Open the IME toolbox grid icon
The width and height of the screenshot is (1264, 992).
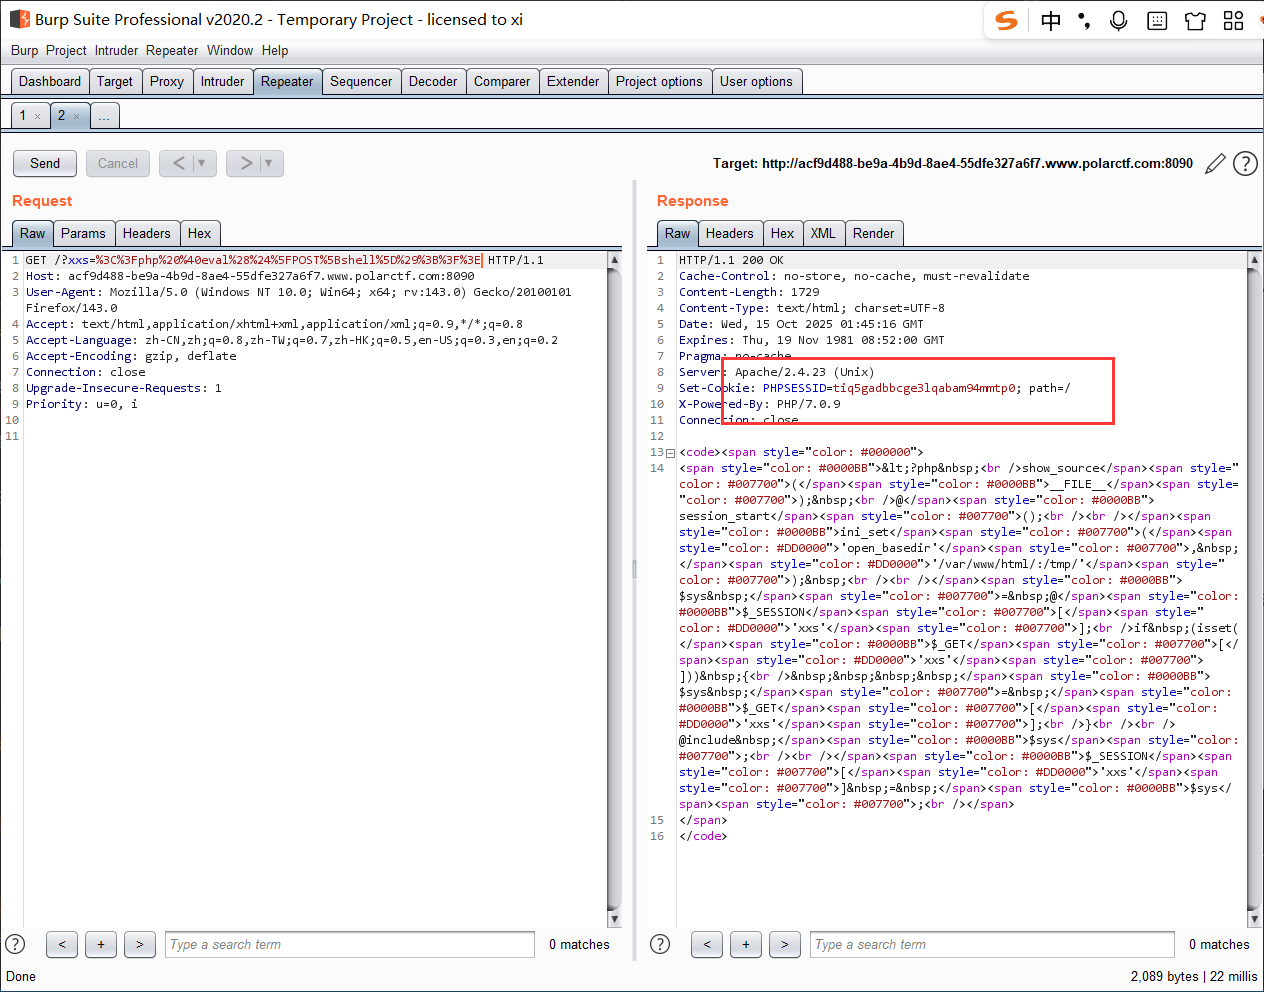pyautogui.click(x=1233, y=21)
